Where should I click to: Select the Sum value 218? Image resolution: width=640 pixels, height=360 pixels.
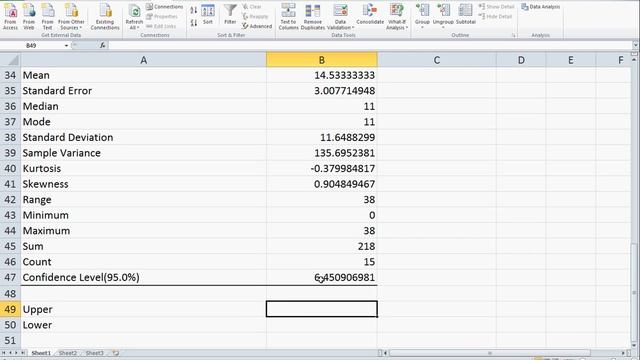pos(322,247)
